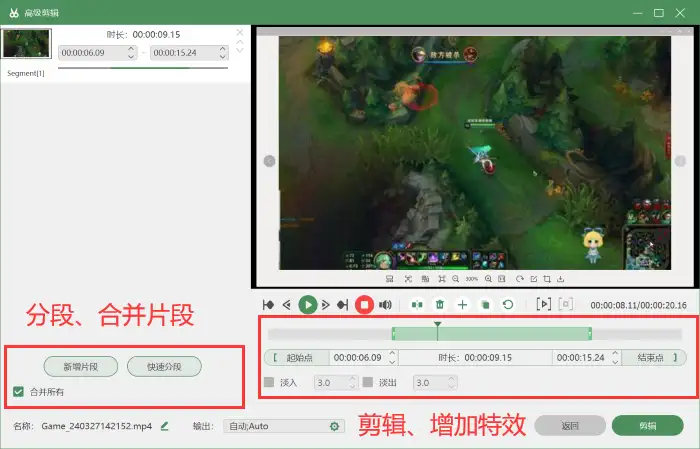Step back one frame

pos(287,305)
